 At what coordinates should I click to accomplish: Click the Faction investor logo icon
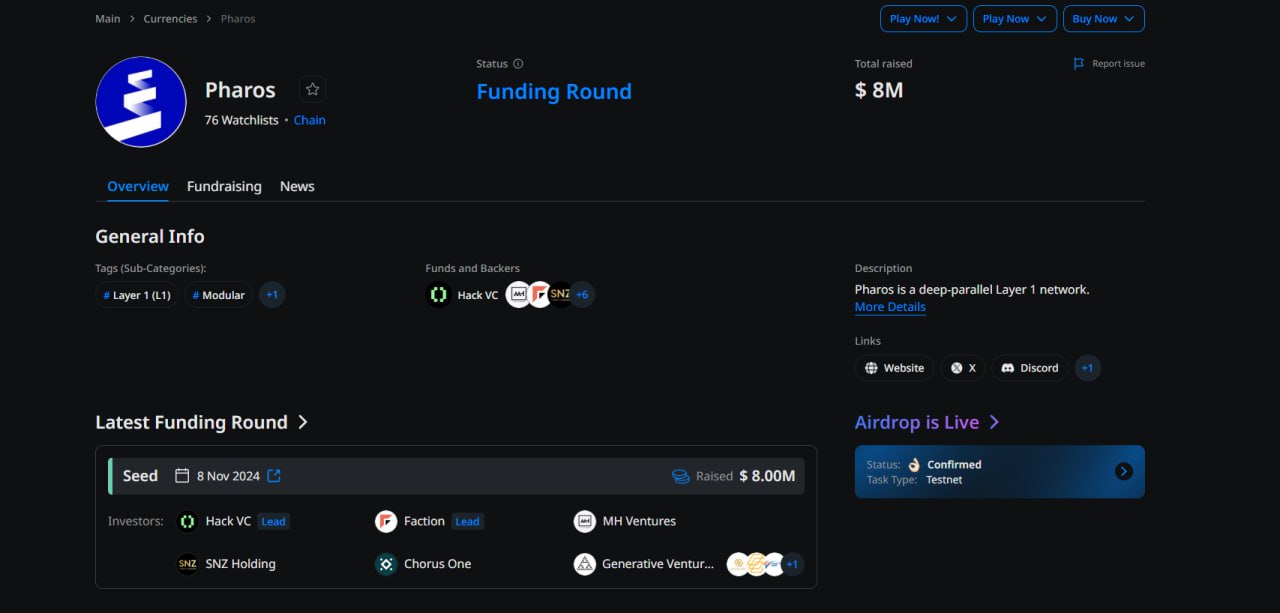[x=386, y=521]
